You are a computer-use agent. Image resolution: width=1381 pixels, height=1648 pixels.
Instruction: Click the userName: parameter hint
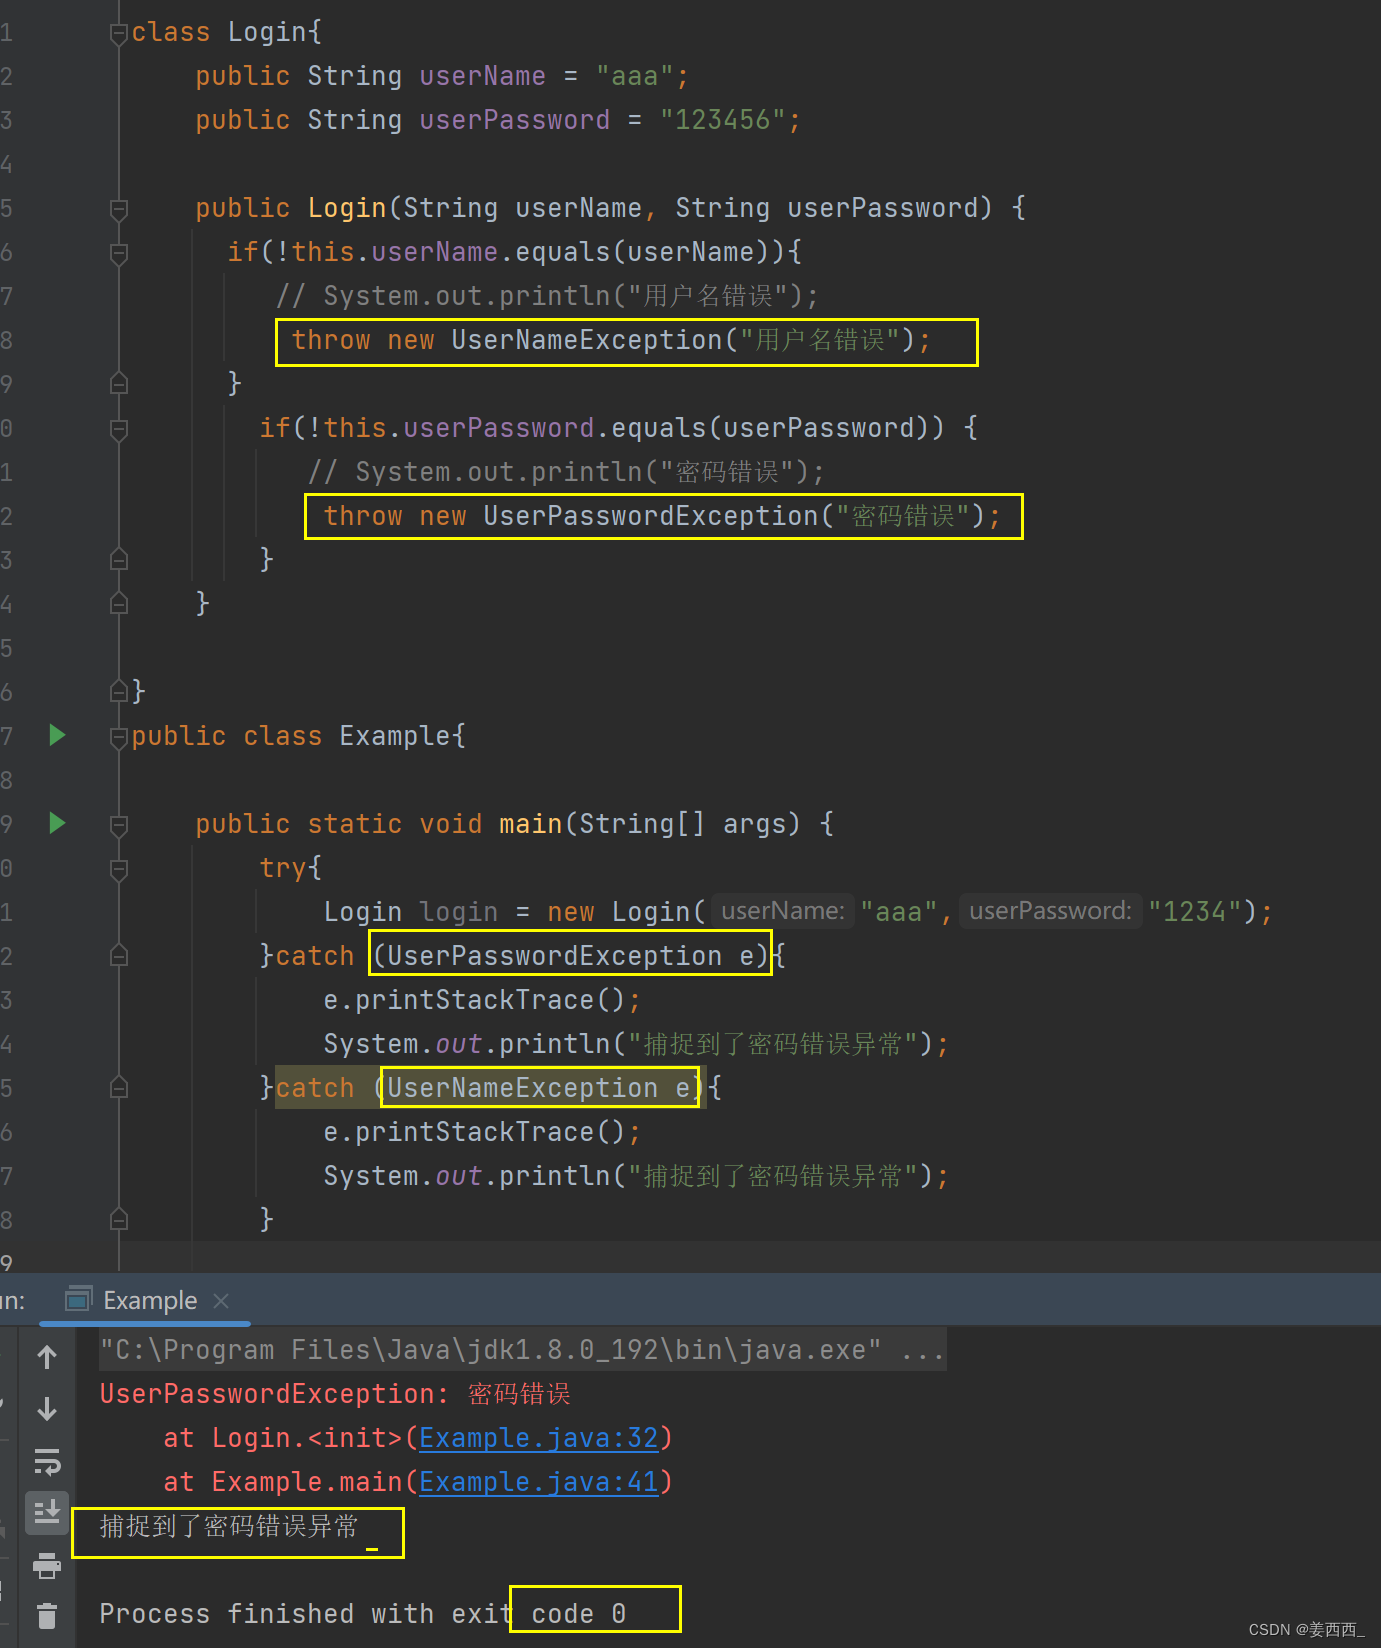pos(783,911)
